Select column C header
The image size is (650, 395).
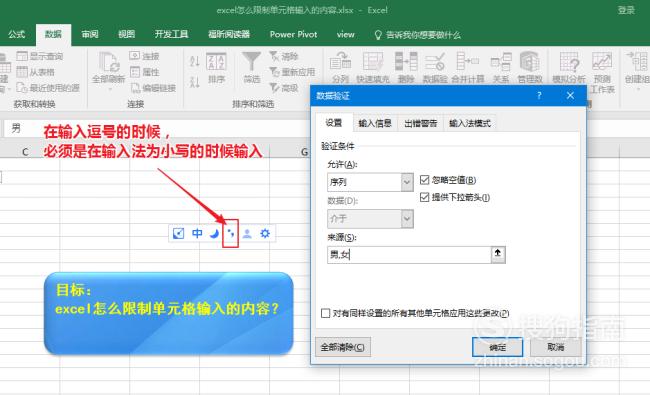(25, 152)
